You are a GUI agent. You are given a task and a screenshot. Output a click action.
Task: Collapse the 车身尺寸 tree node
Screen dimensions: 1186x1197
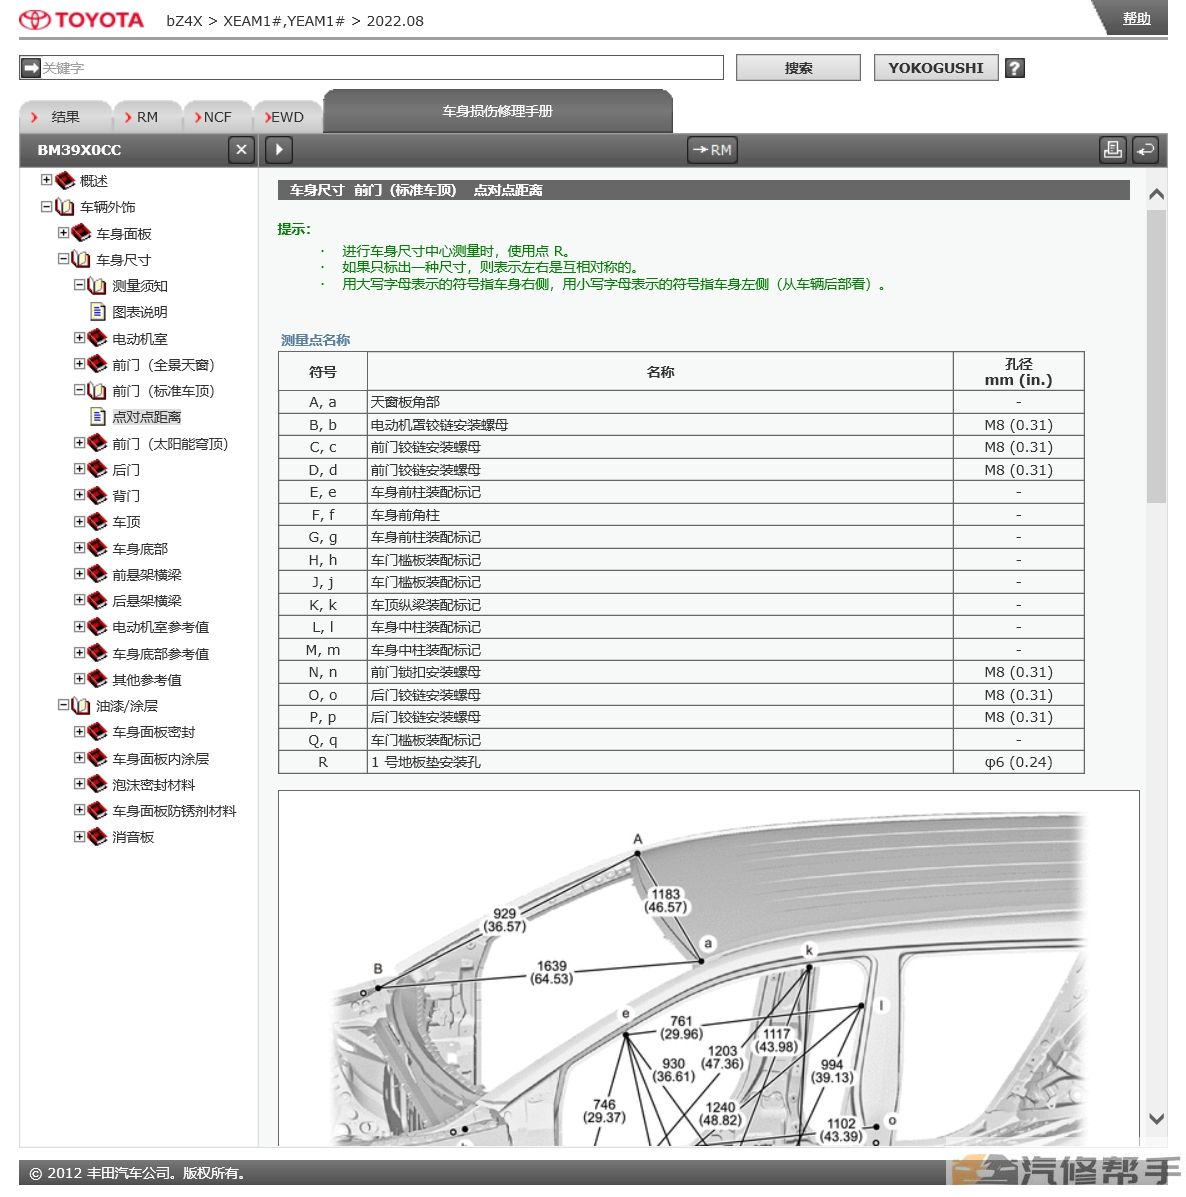[63, 259]
